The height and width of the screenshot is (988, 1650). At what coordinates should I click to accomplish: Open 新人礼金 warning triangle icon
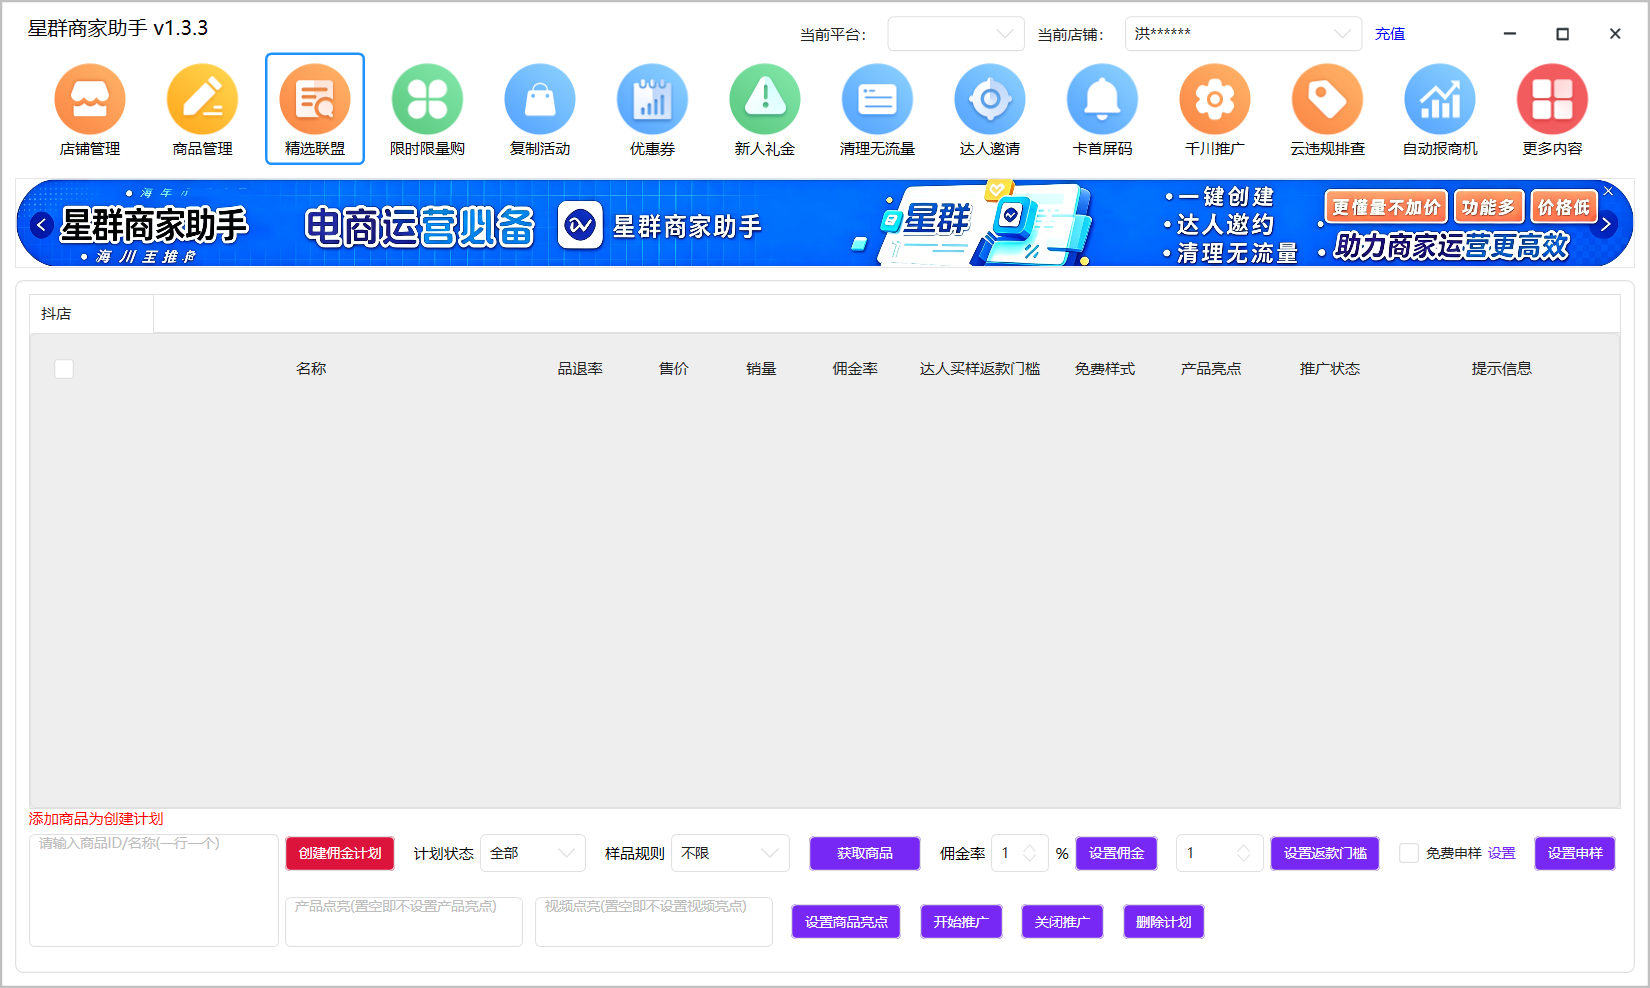pyautogui.click(x=765, y=99)
